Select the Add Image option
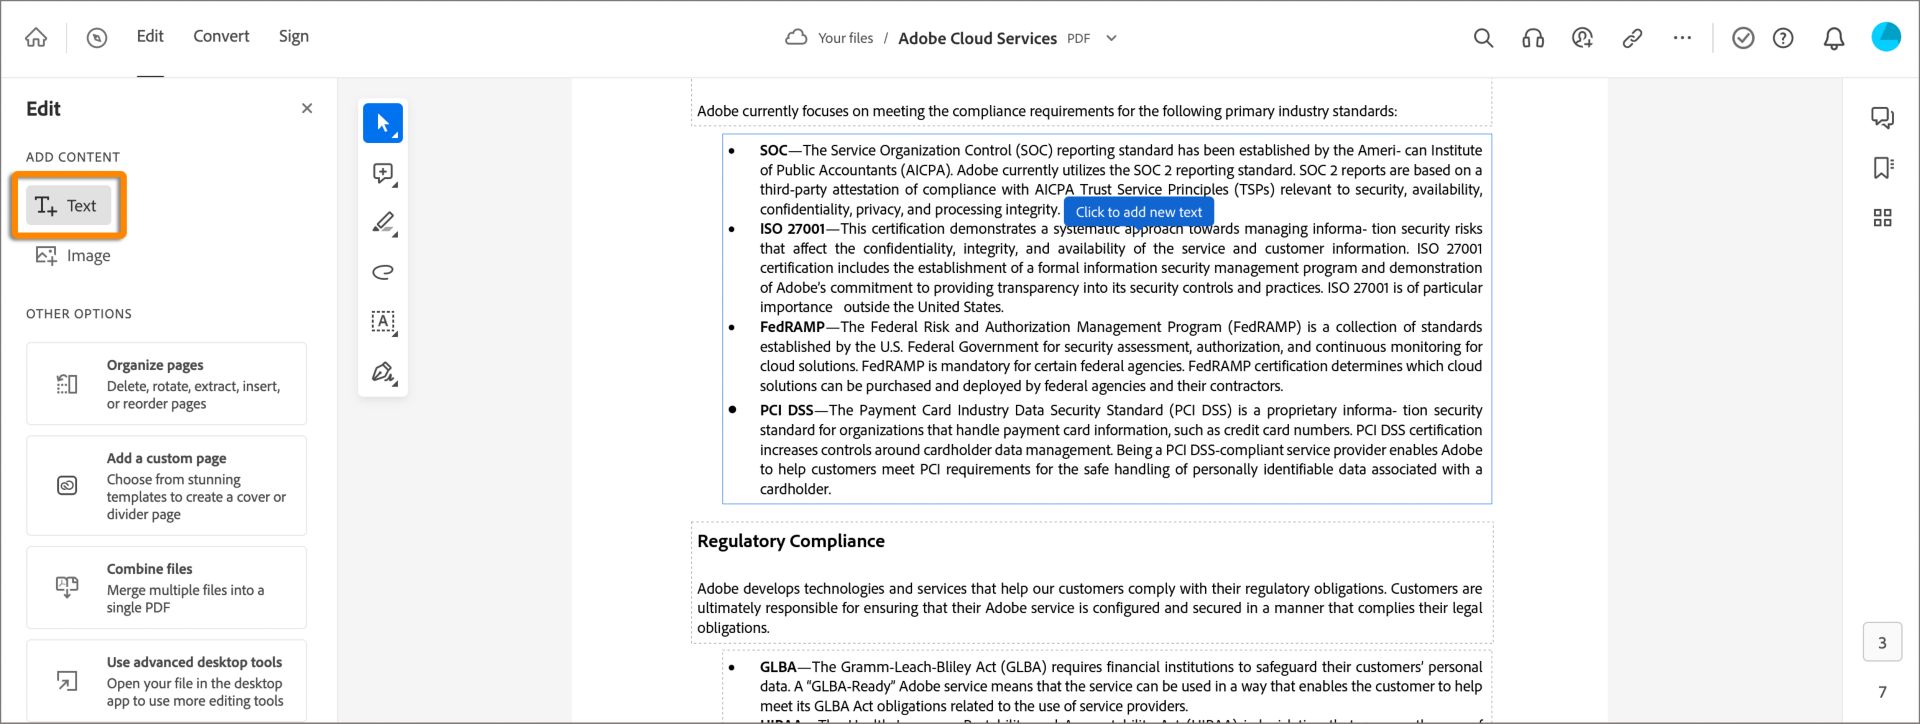Image resolution: width=1920 pixels, height=724 pixels. pos(73,256)
